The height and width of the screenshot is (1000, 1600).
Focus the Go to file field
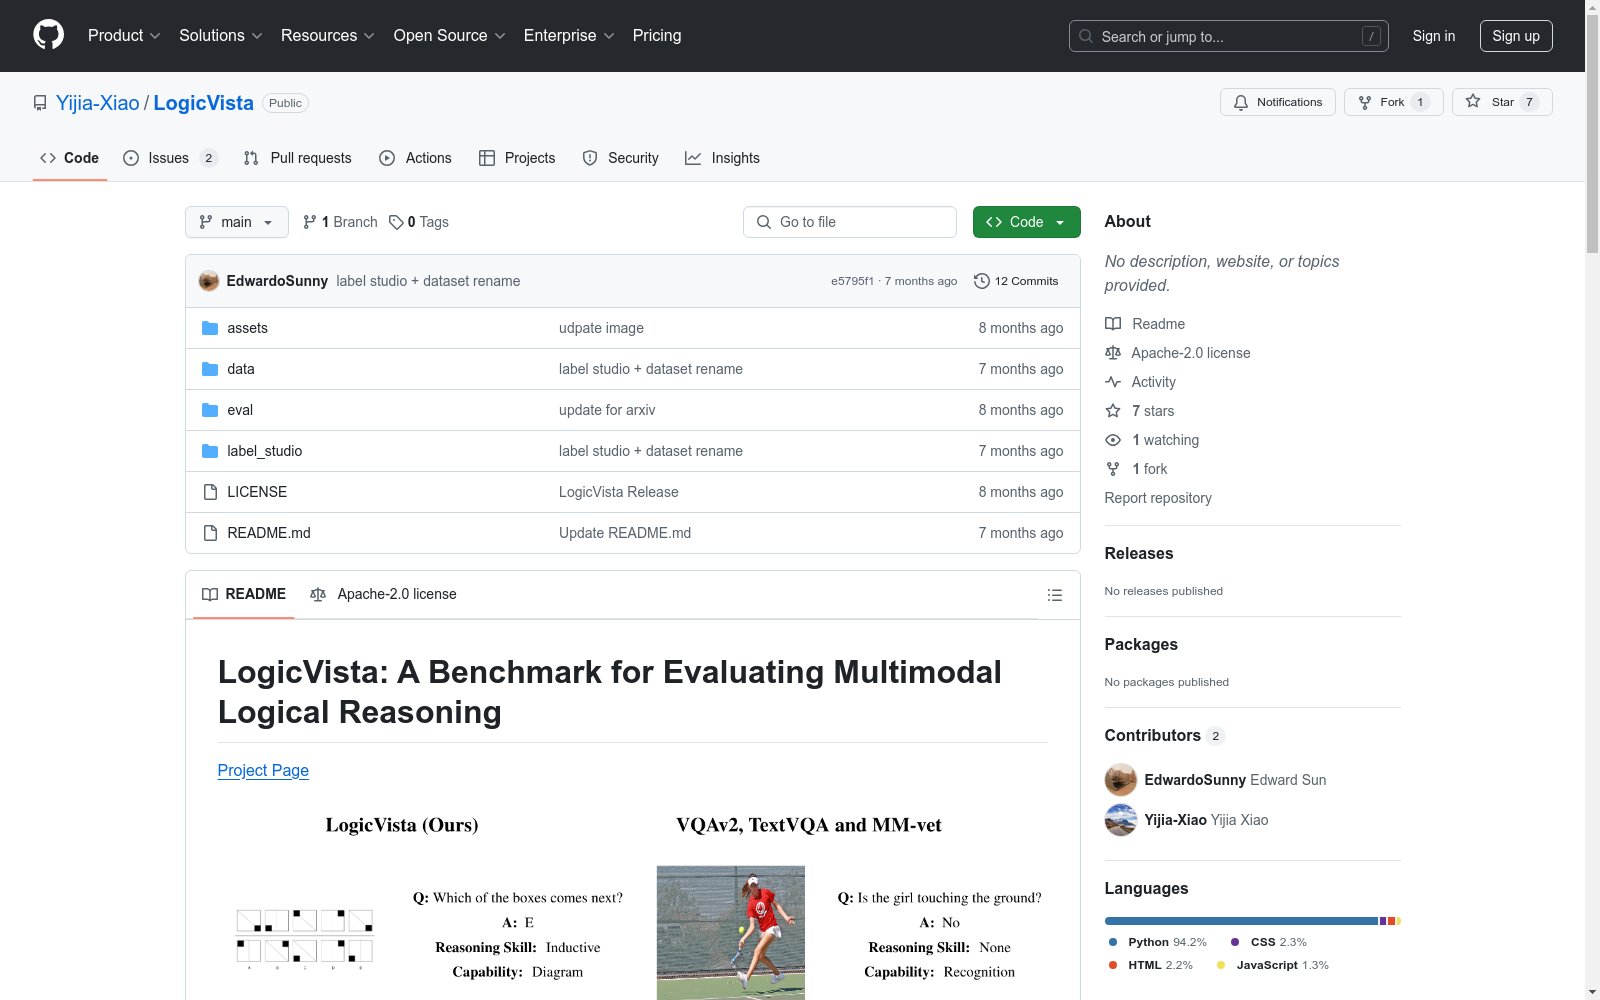coord(850,222)
